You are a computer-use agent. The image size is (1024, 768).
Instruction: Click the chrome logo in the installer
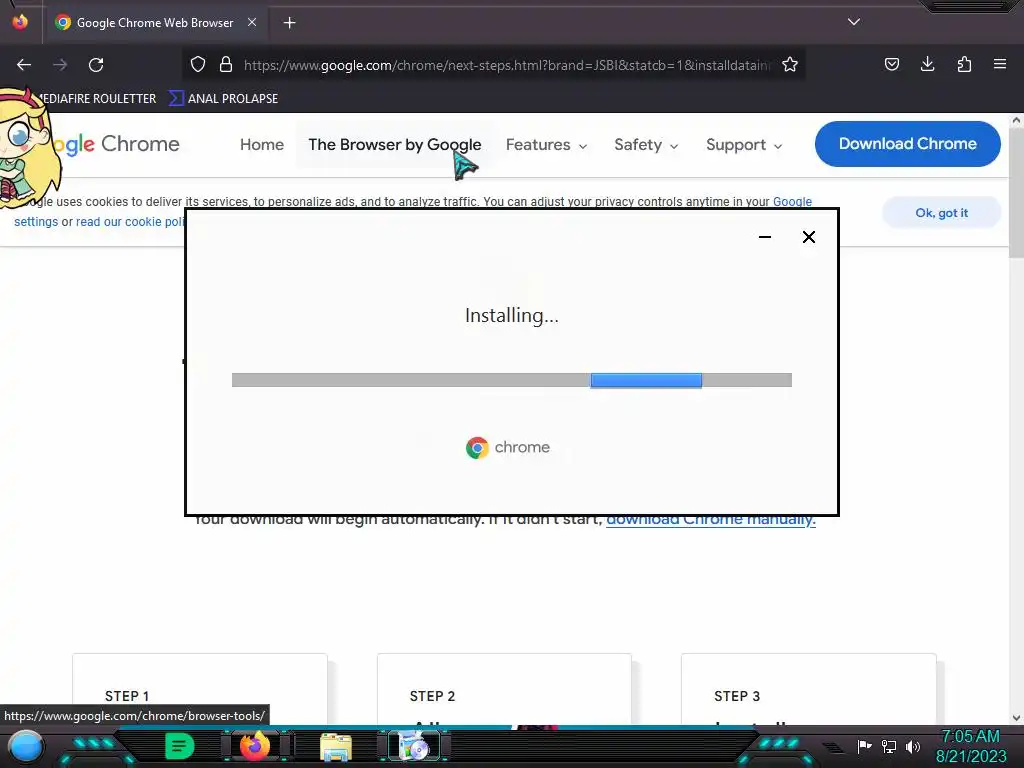tap(507, 447)
